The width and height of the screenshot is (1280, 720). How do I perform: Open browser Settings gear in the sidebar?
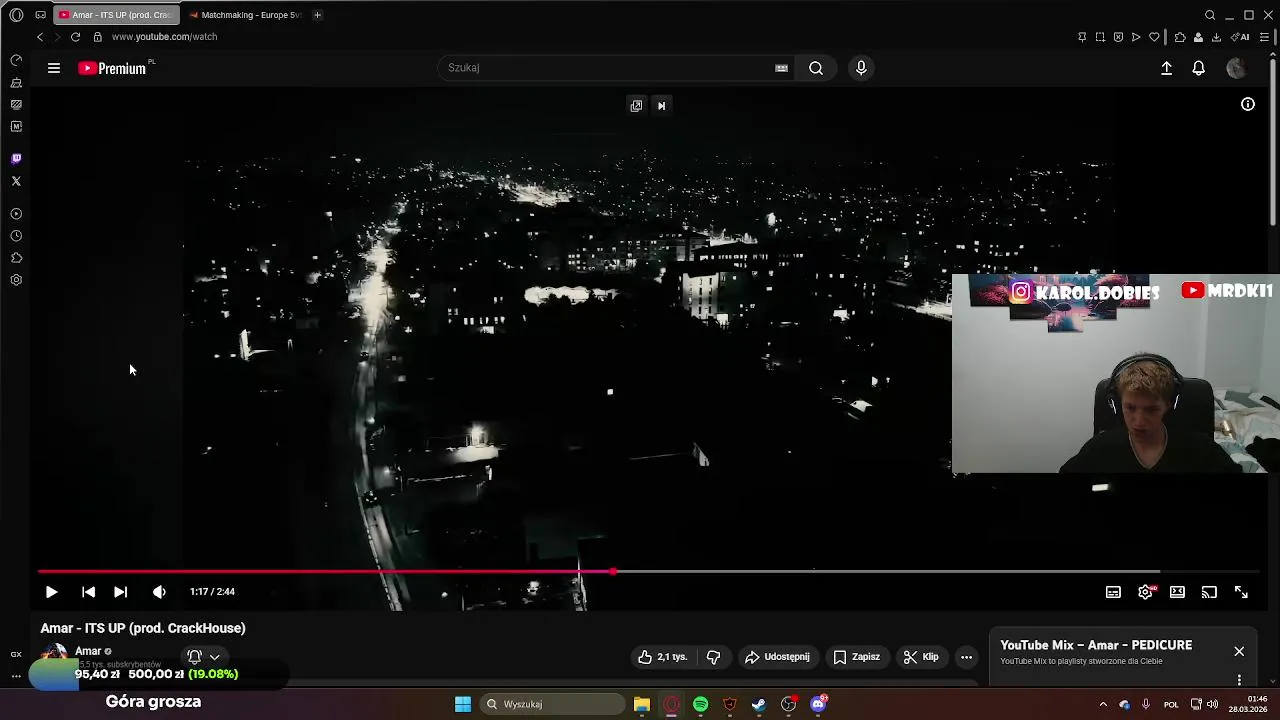pos(16,280)
